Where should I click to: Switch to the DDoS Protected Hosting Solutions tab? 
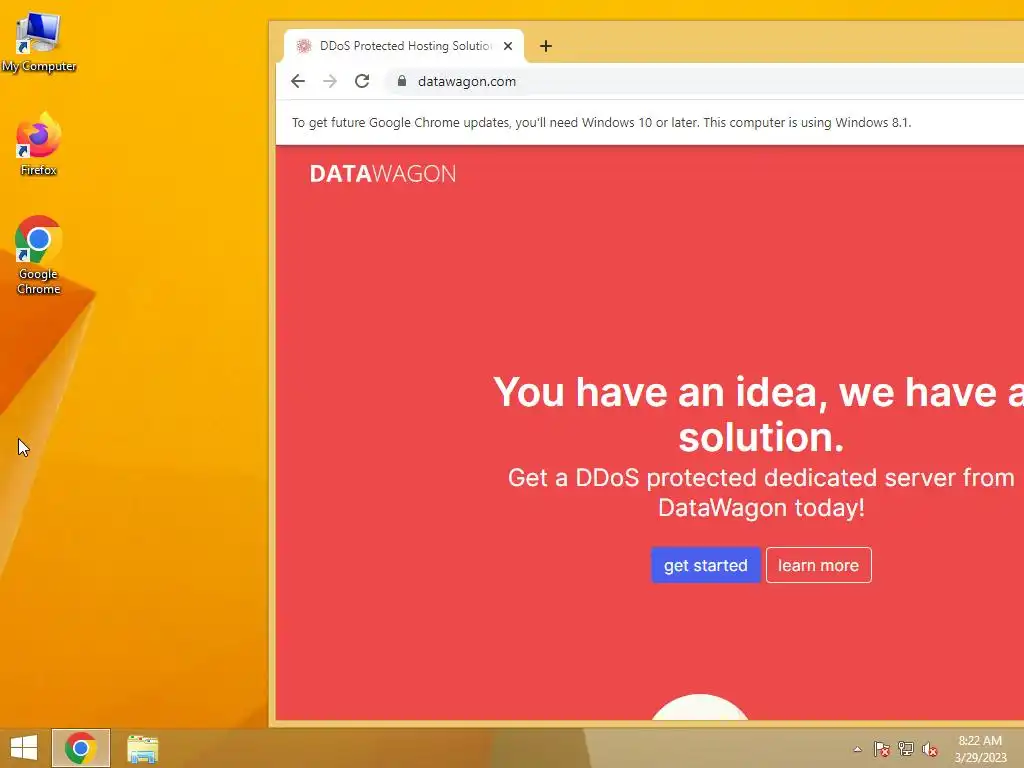pyautogui.click(x=404, y=46)
